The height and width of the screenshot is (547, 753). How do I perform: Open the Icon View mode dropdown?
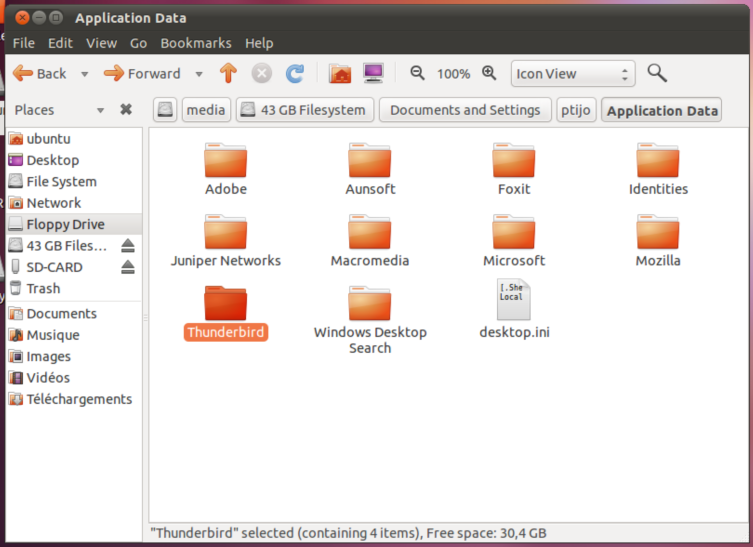[x=573, y=73]
